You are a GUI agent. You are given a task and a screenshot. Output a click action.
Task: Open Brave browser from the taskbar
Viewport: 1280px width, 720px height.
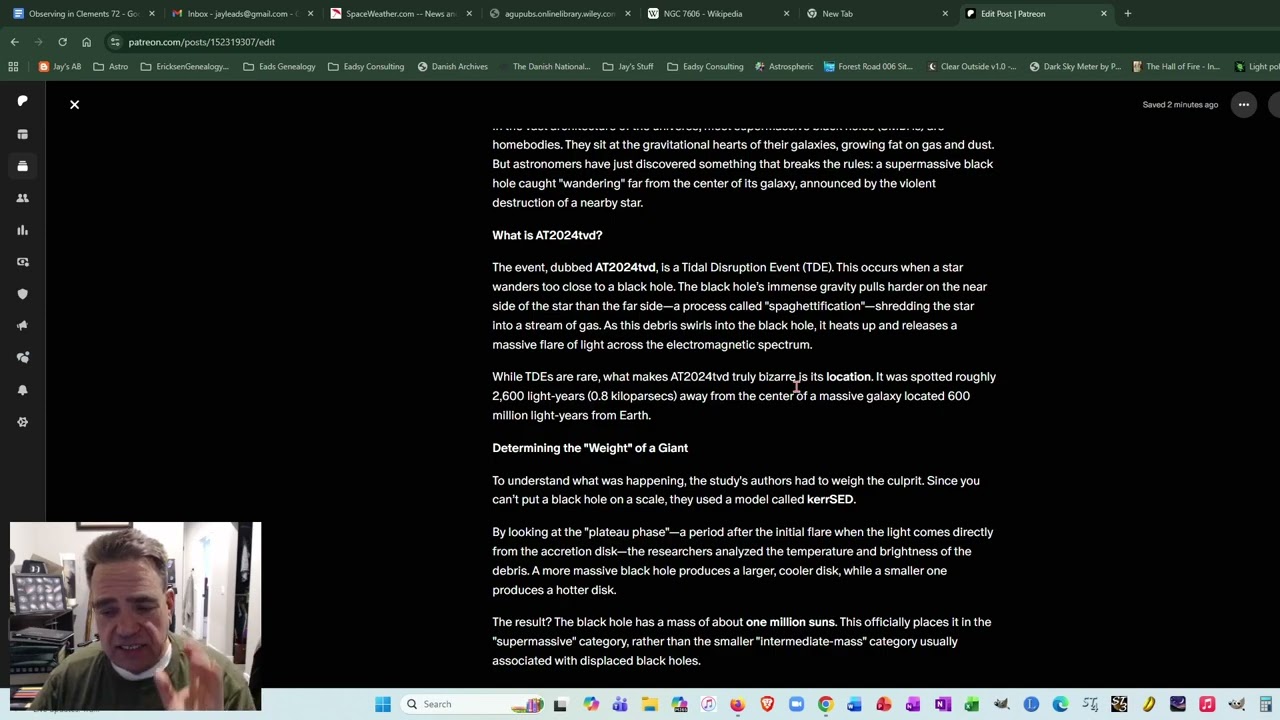[767, 704]
